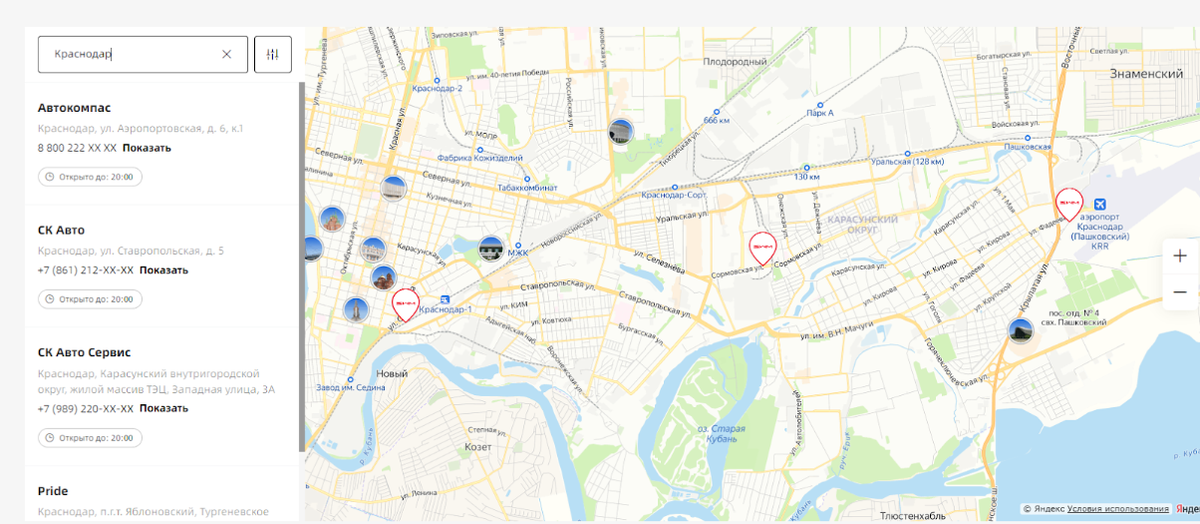Viewport: 1200px width, 524px height.
Task: Zoom in the map with plus button
Action: coord(1180,256)
